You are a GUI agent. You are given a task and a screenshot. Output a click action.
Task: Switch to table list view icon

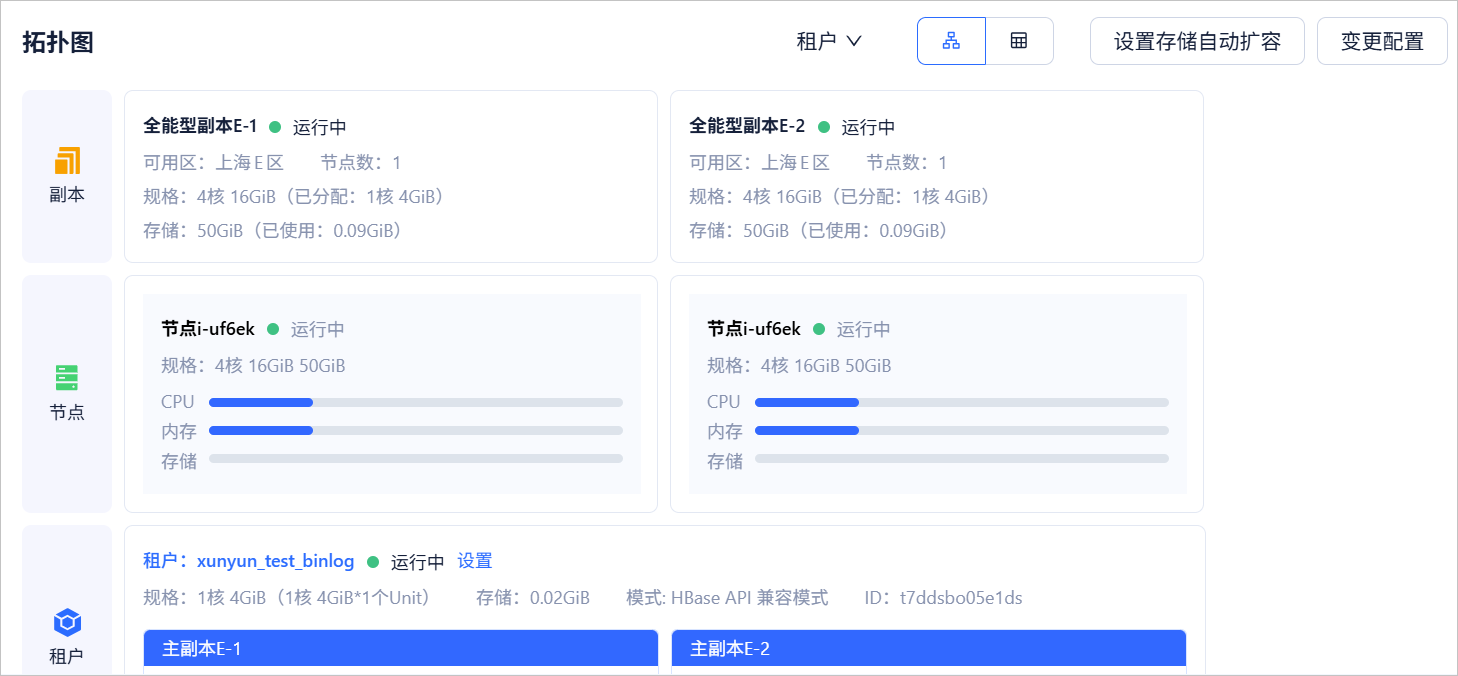pyautogui.click(x=1019, y=41)
